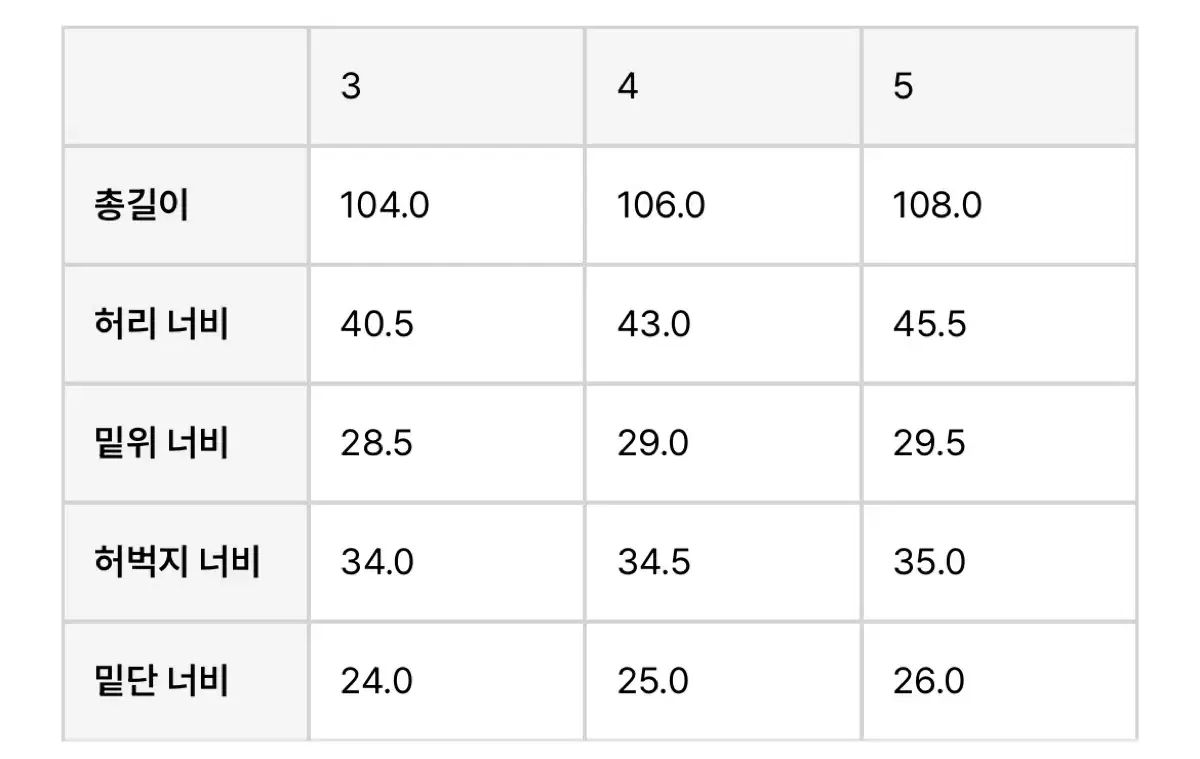1200x759 pixels.
Task: Select the 104.0 total length cell
Action: [x=447, y=205]
